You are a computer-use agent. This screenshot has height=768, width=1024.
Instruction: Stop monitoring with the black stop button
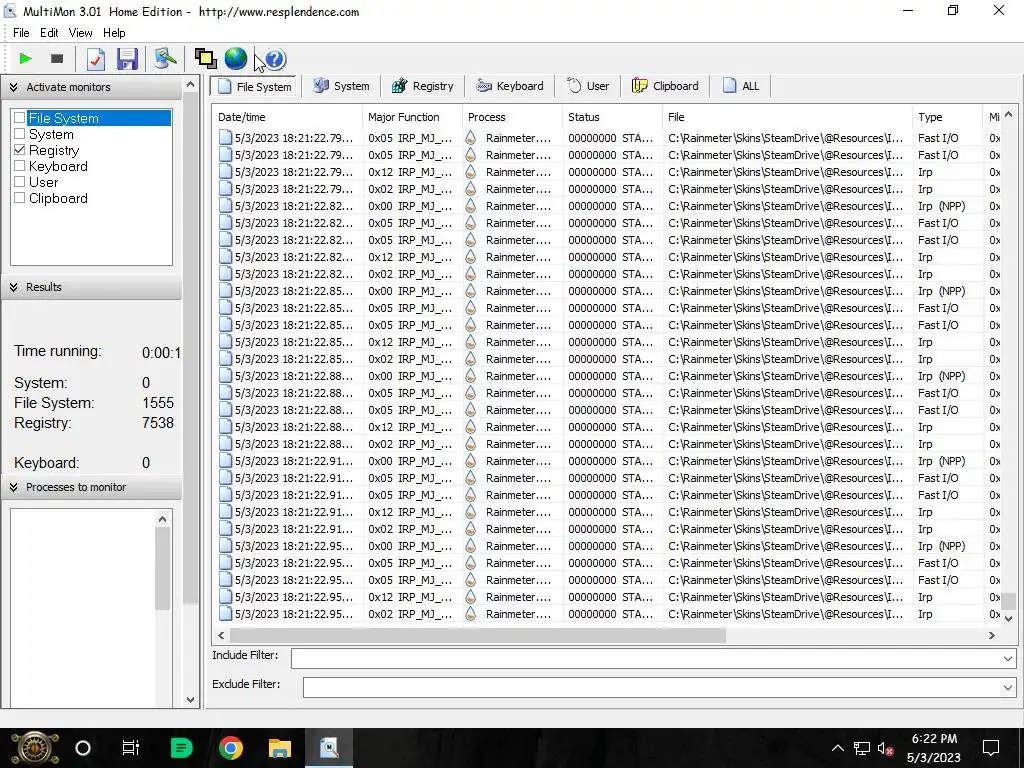tap(57, 59)
